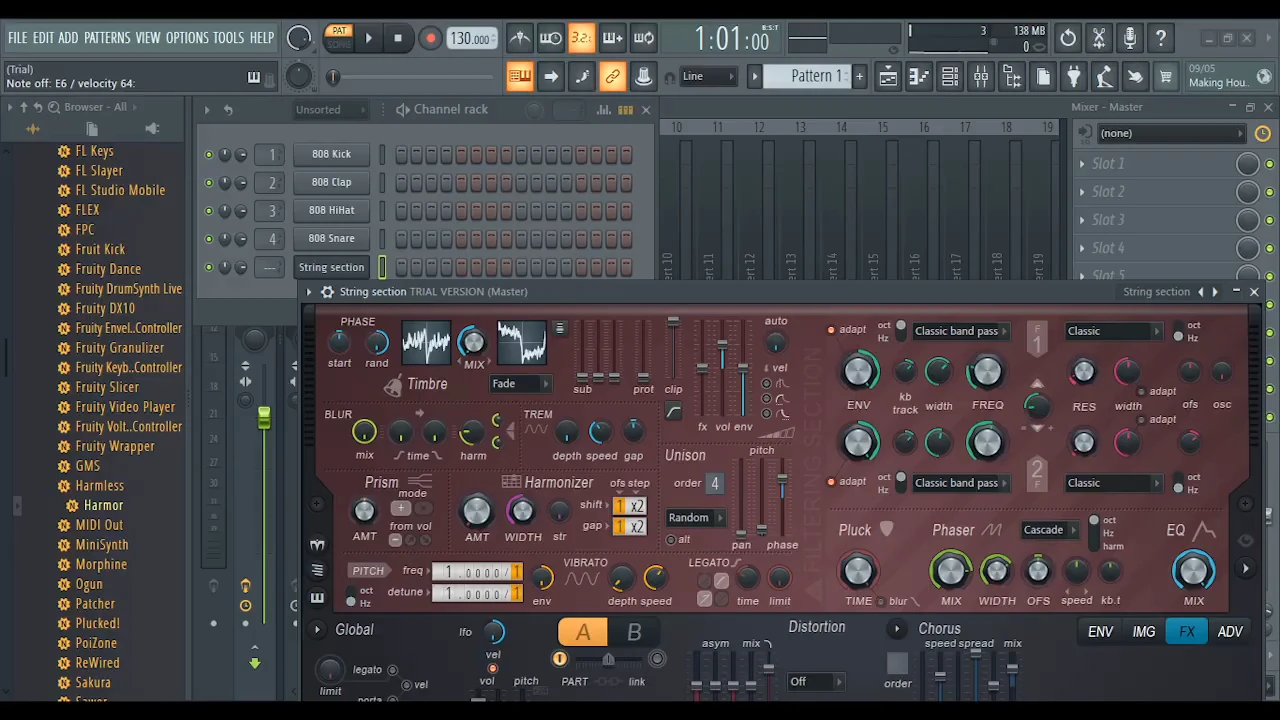Toggle the link chain icon in toolbar
1280x720 pixels.
(x=612, y=76)
